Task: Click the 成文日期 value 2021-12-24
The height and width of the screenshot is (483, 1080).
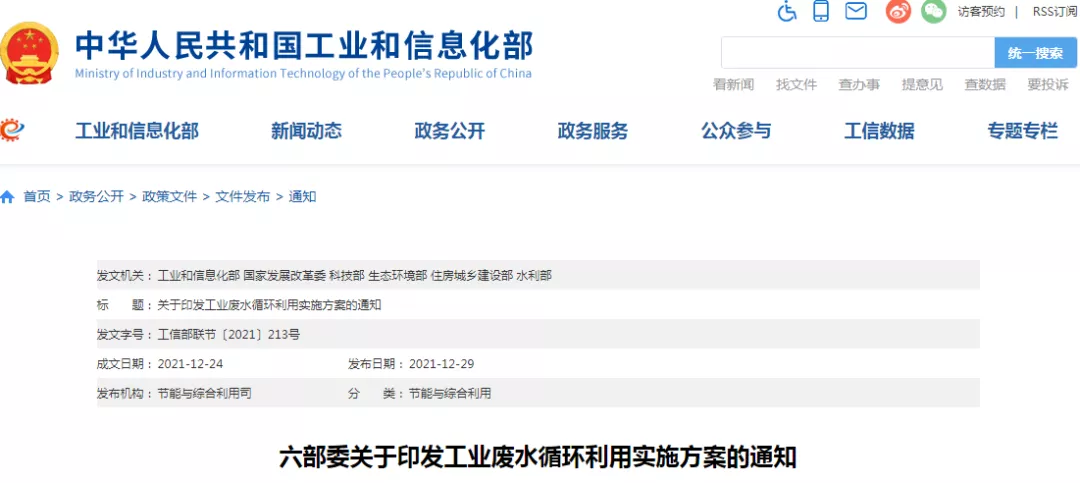Action: point(191,364)
